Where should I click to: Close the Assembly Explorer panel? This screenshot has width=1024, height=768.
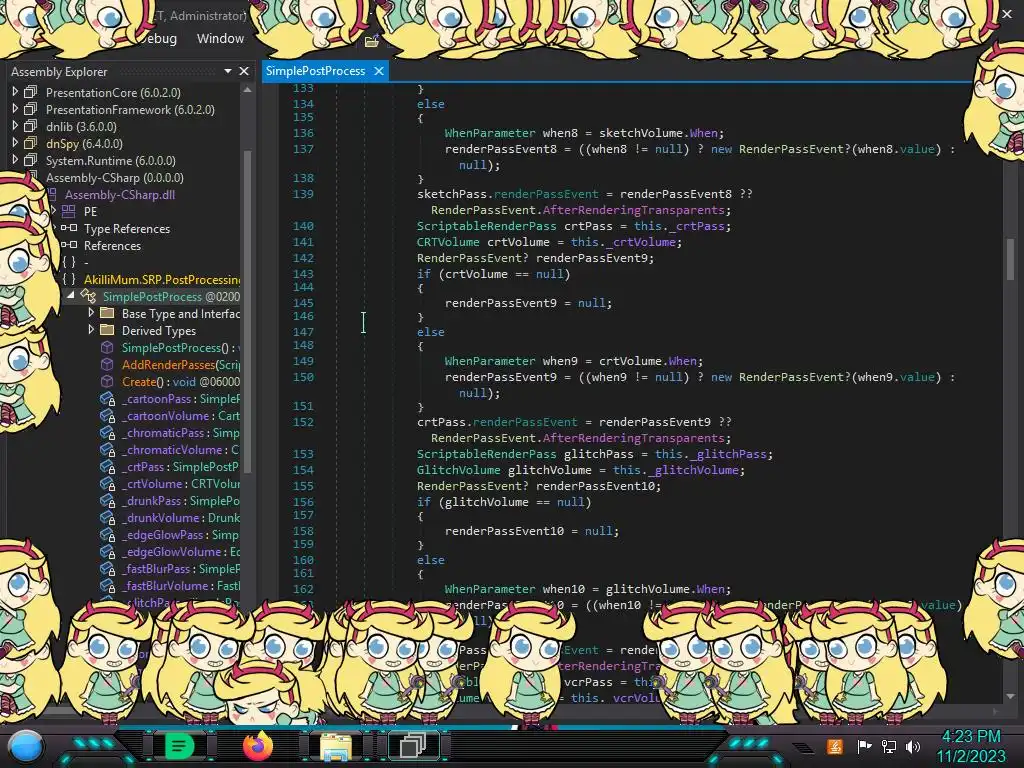coord(244,71)
